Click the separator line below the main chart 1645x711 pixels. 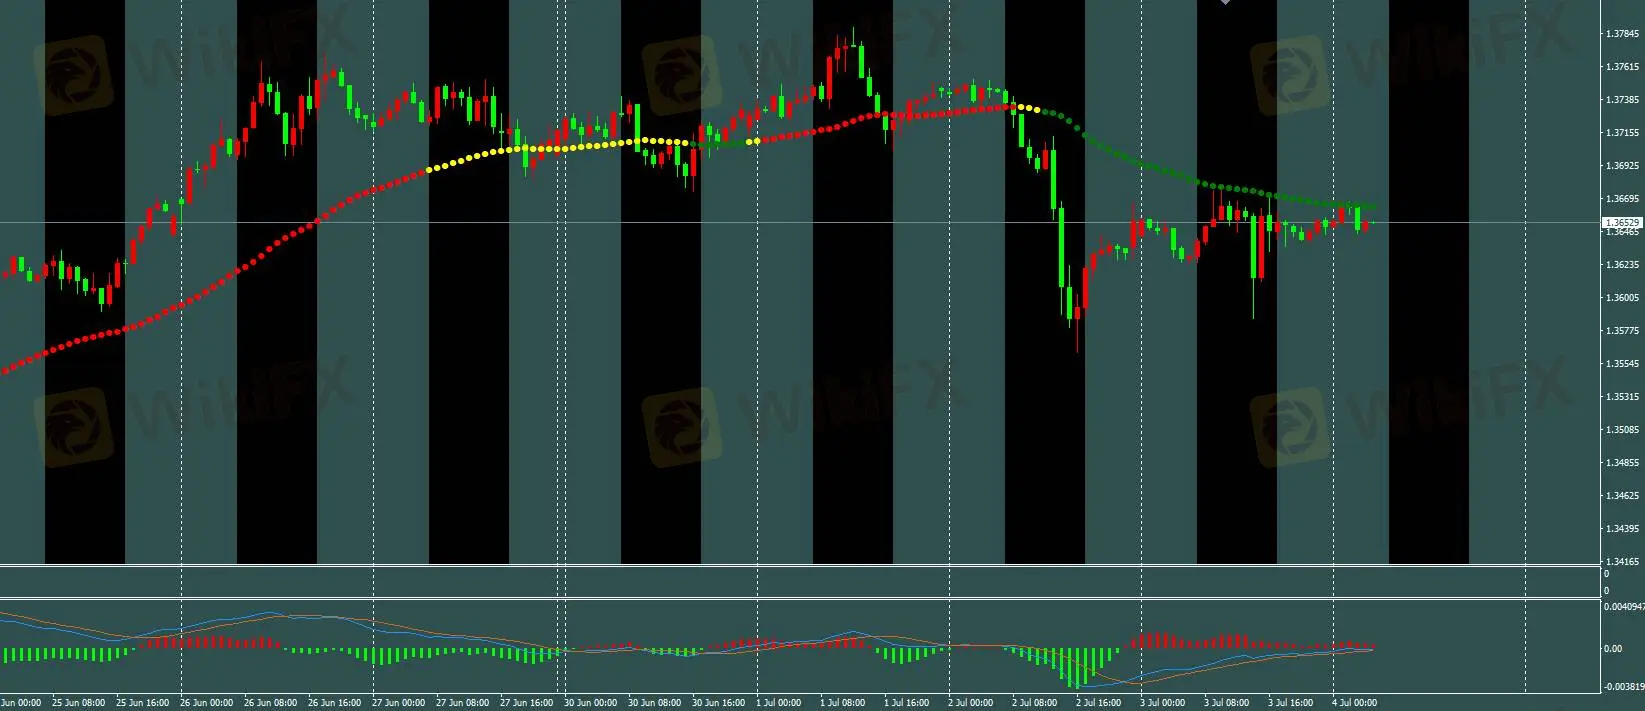[800, 566]
